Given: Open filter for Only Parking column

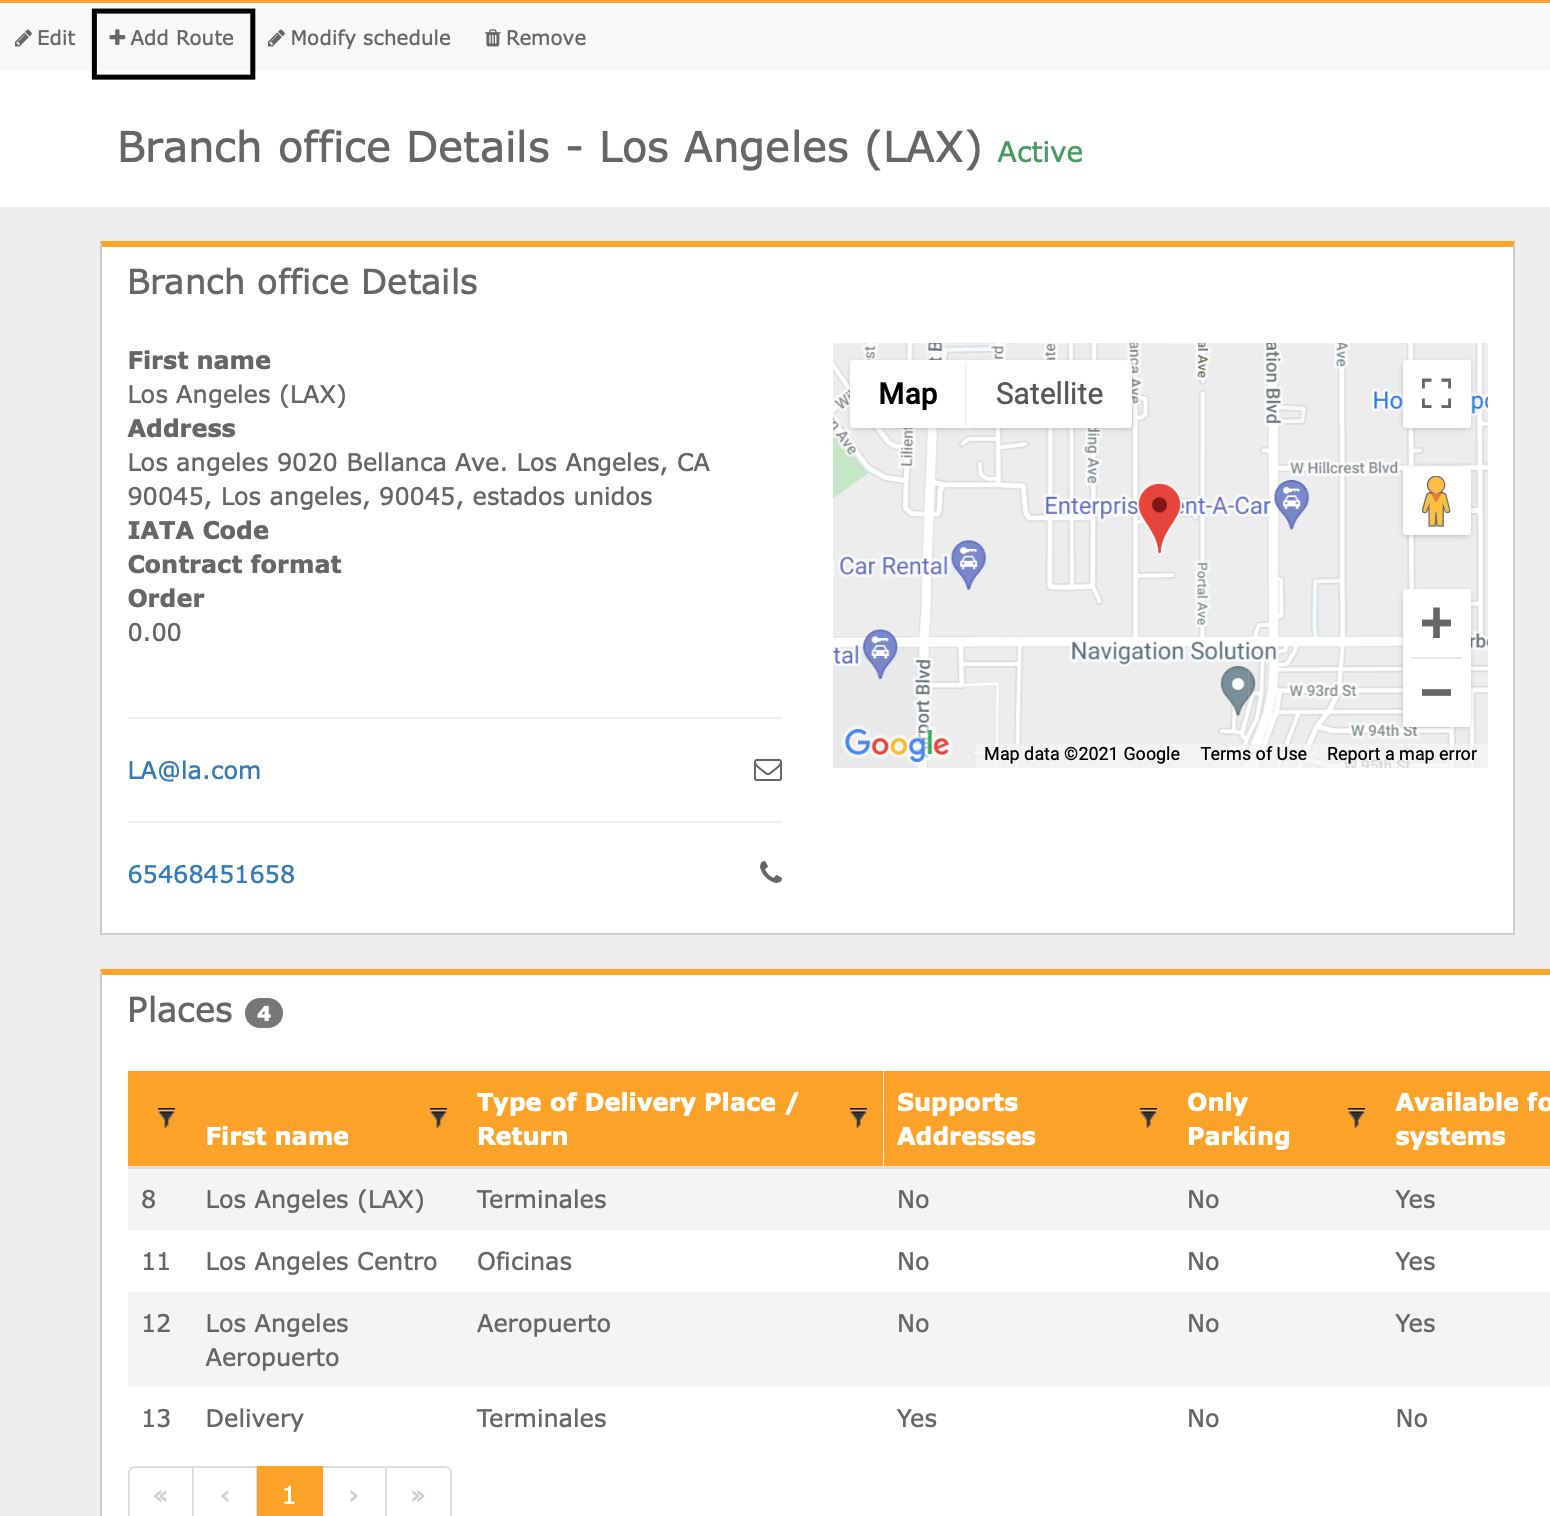Looking at the screenshot, I should pos(1357,1117).
